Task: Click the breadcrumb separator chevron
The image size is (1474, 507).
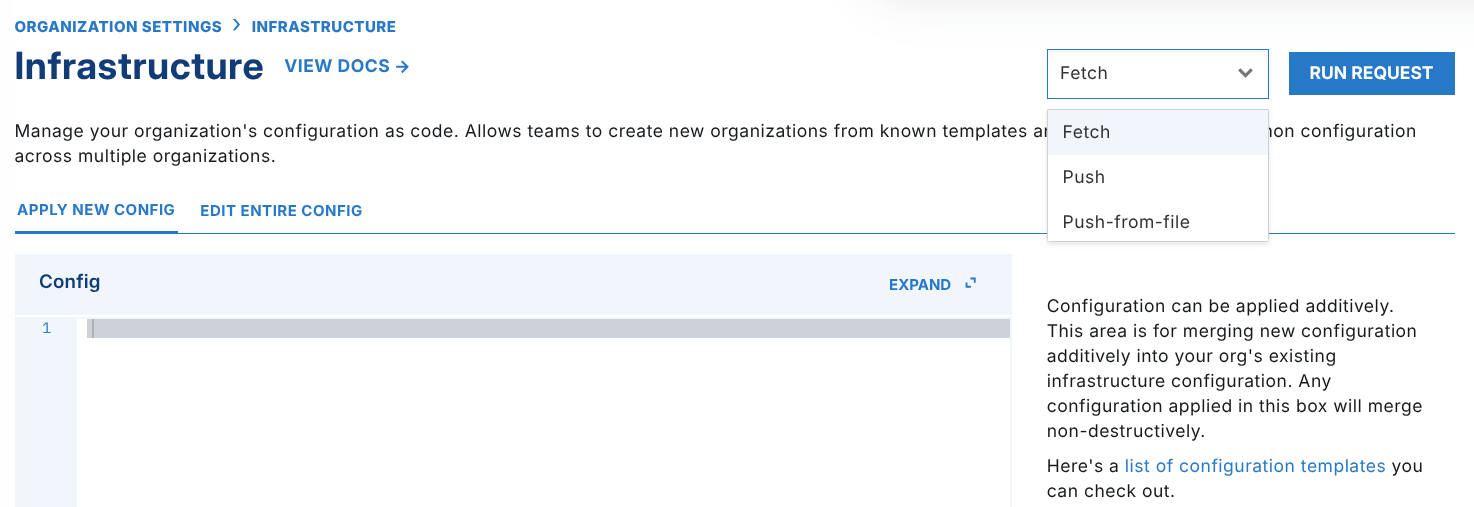Action: (x=236, y=26)
